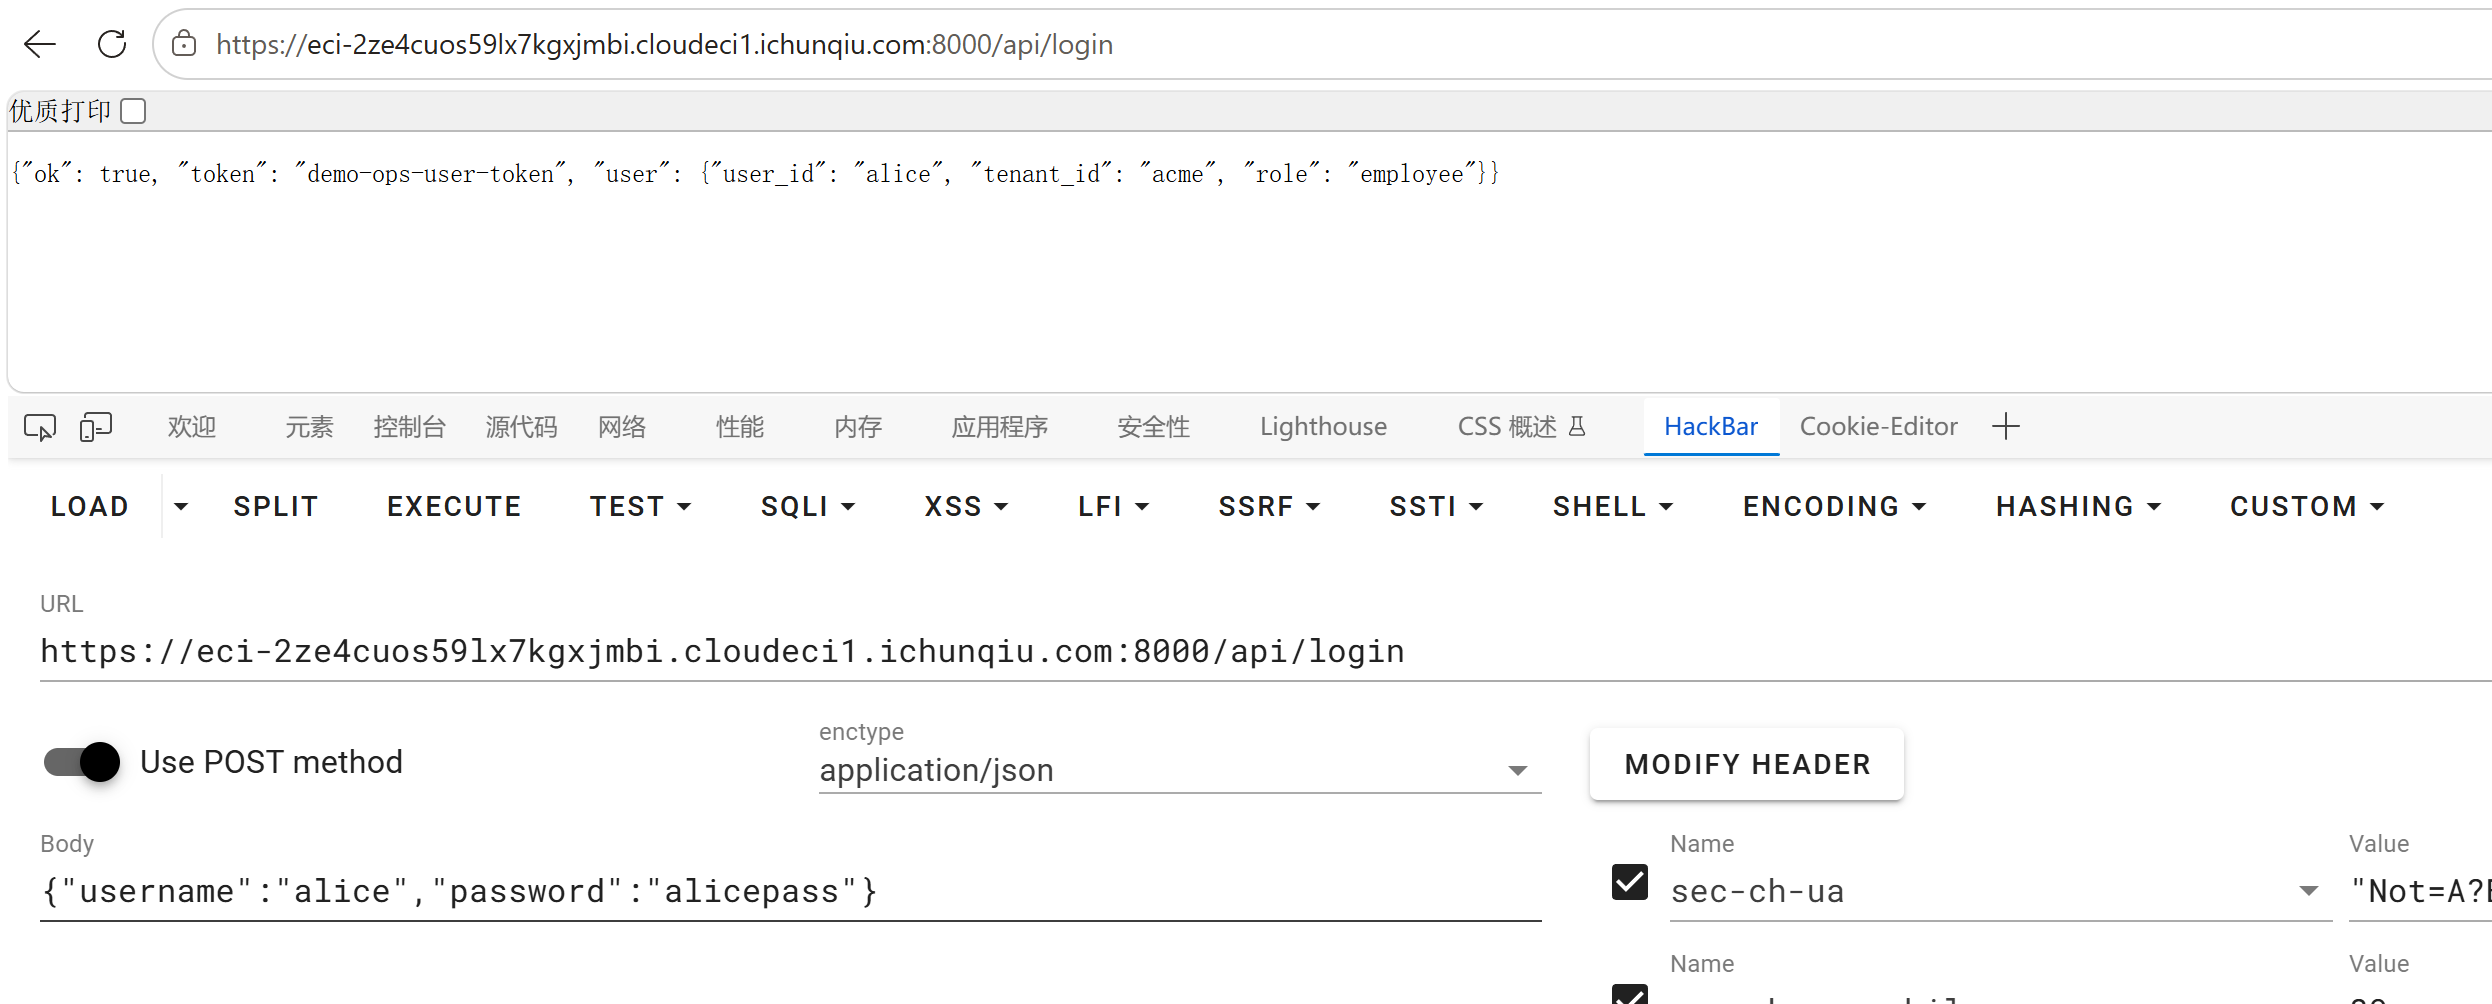Open the 安全性 tab
2492x1004 pixels.
(x=1154, y=427)
